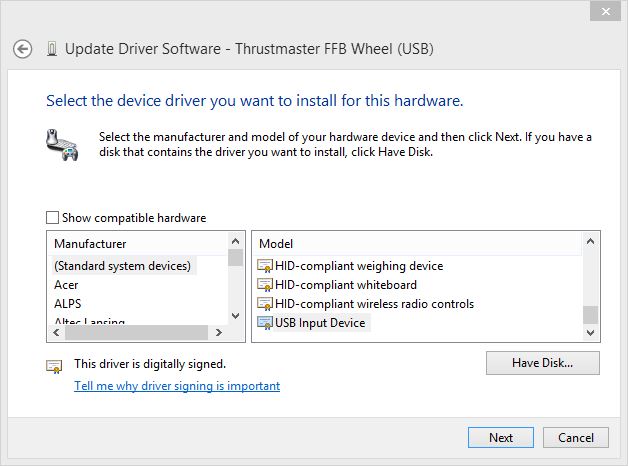Open the Have Disk... dialog

tap(543, 363)
